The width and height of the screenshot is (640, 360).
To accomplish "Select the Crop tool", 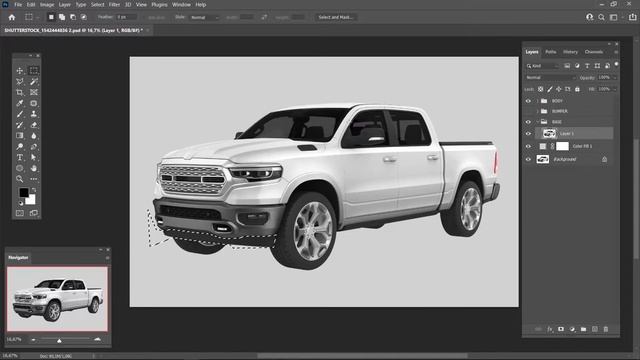I will (x=20, y=92).
